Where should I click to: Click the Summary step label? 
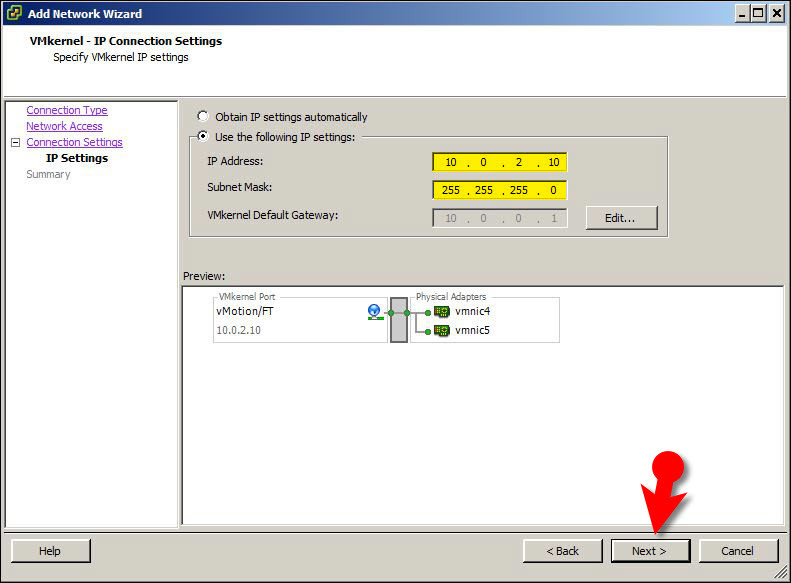(48, 174)
